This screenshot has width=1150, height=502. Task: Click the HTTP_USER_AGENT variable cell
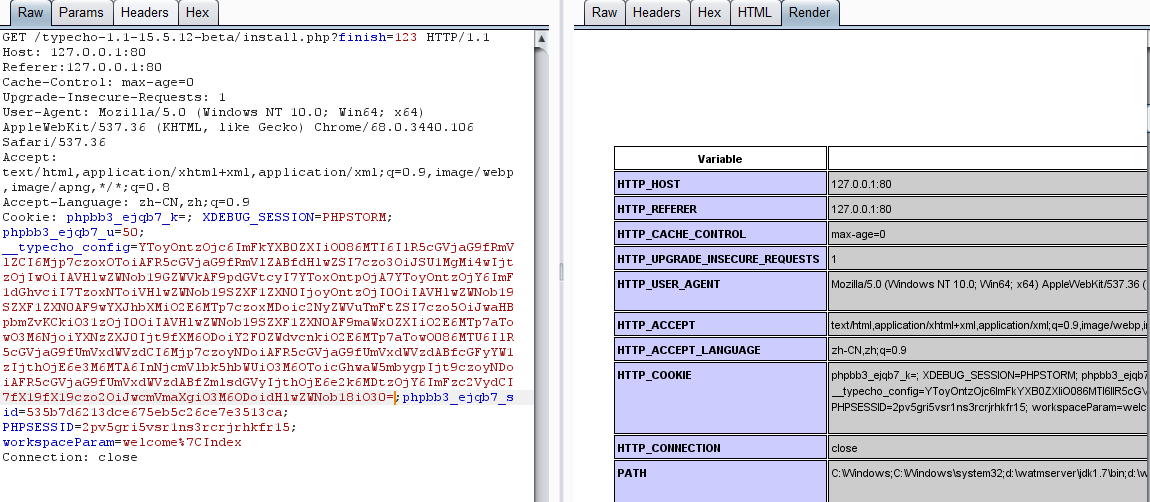[719, 291]
